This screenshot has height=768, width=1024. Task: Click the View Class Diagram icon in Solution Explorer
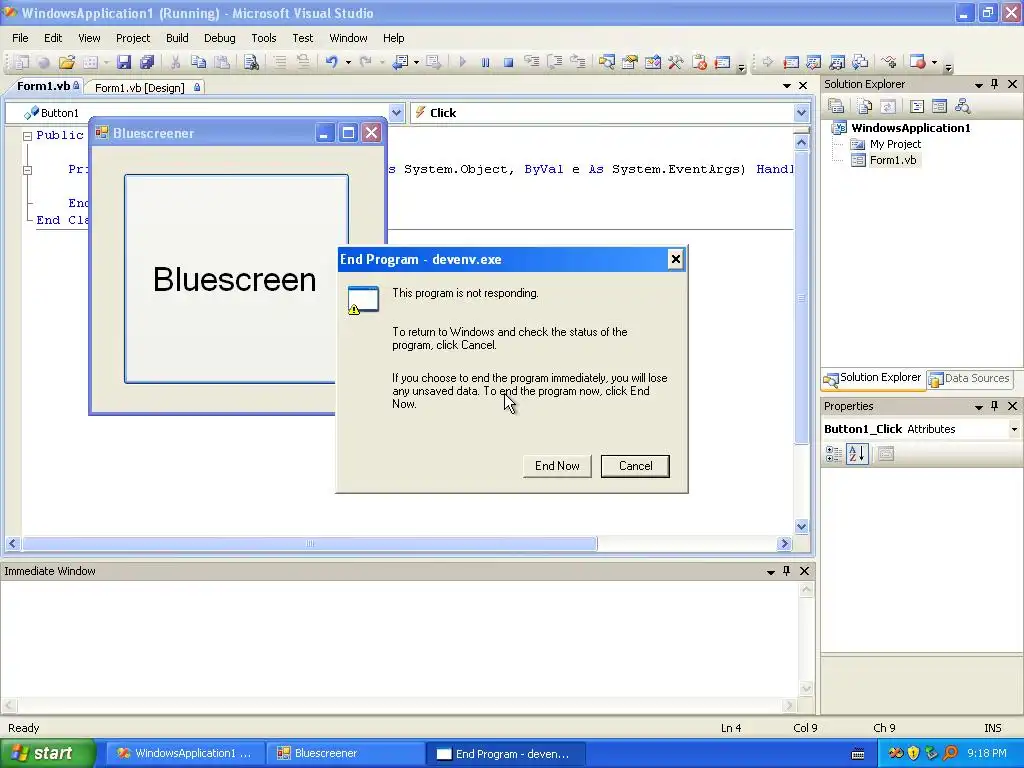[963, 106]
